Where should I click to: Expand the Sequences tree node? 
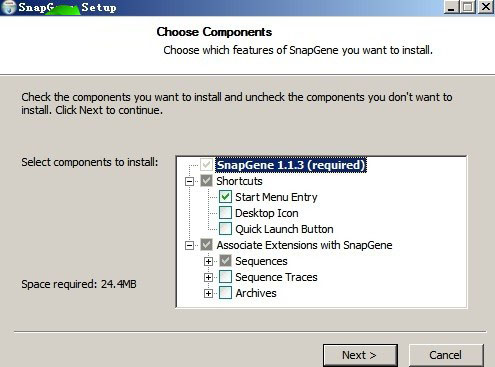(208, 261)
